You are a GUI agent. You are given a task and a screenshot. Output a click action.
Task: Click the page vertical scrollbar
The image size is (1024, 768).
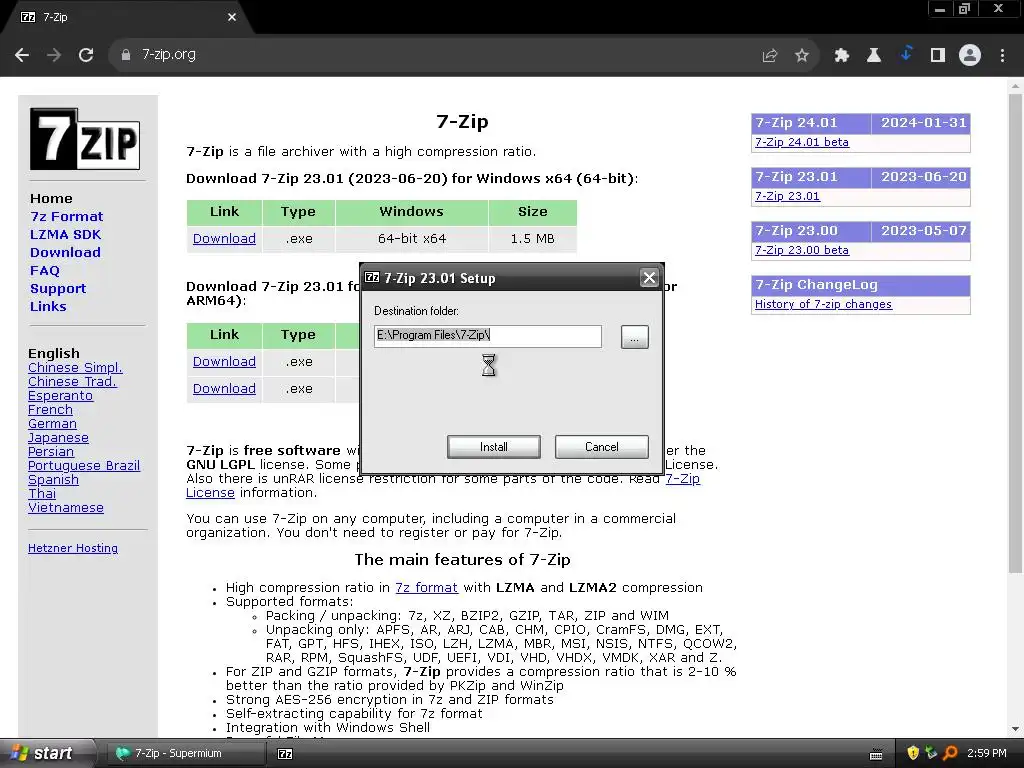[1015, 333]
